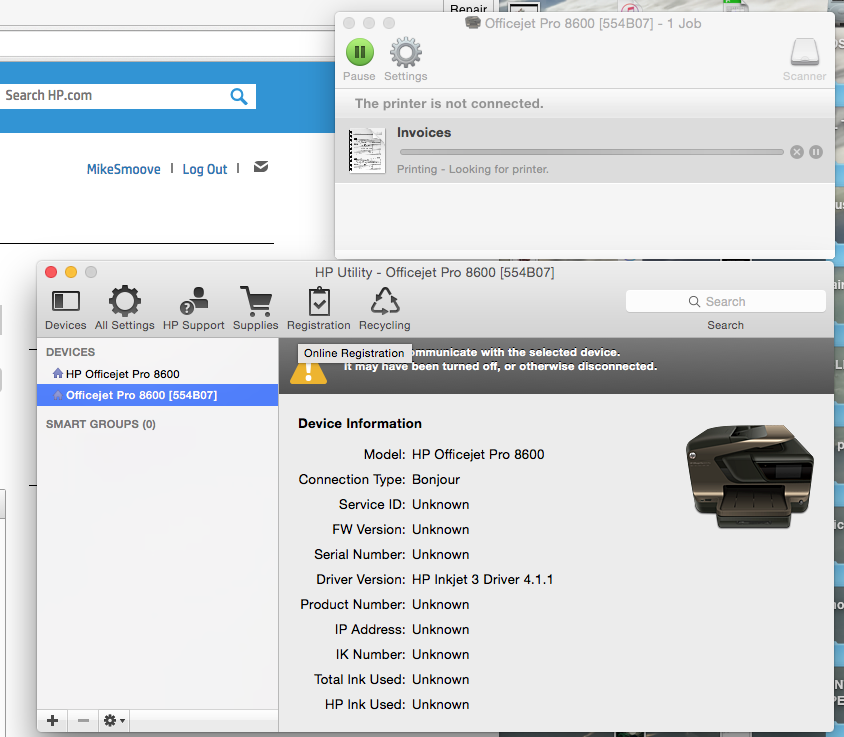844x737 pixels.
Task: Click the Log Out link
Action: [205, 169]
